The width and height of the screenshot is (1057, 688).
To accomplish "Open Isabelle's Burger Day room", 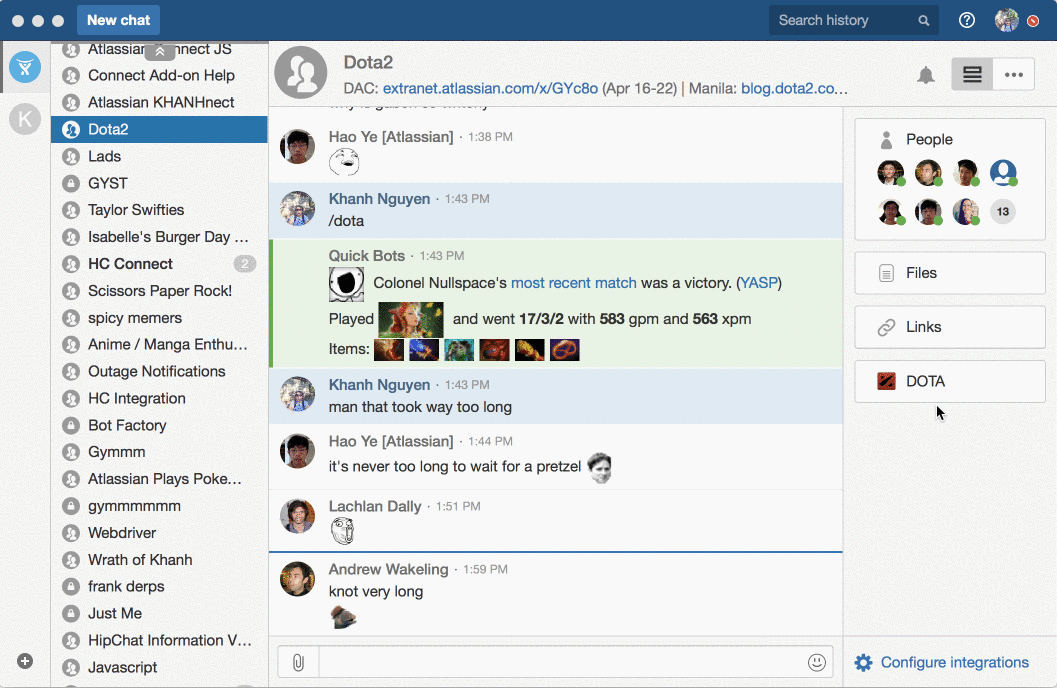I will 160,237.
